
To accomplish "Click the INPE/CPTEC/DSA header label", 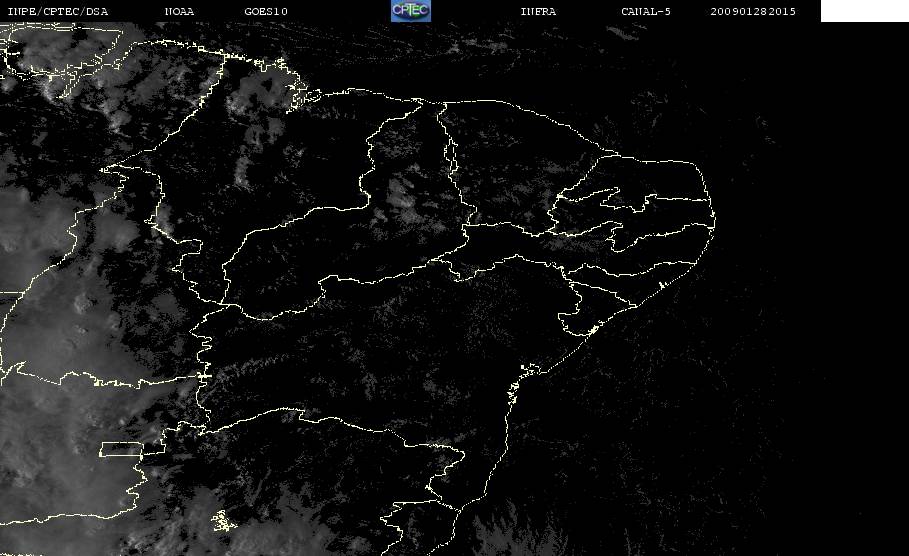I will coord(57,11).
